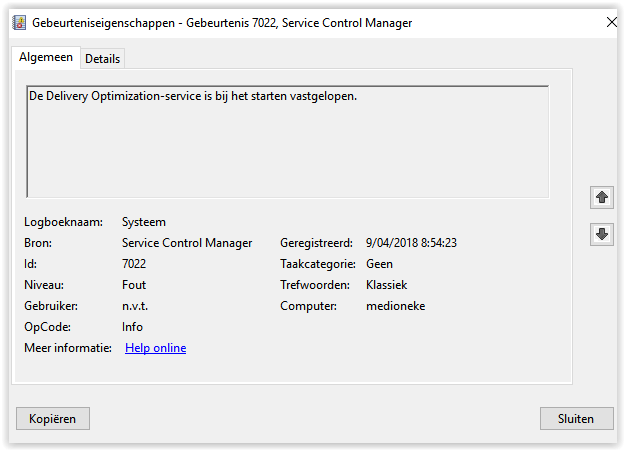The width and height of the screenshot is (625, 451).
Task: Close the Gebeurteniseigenschappen window
Action: pyautogui.click(x=609, y=22)
